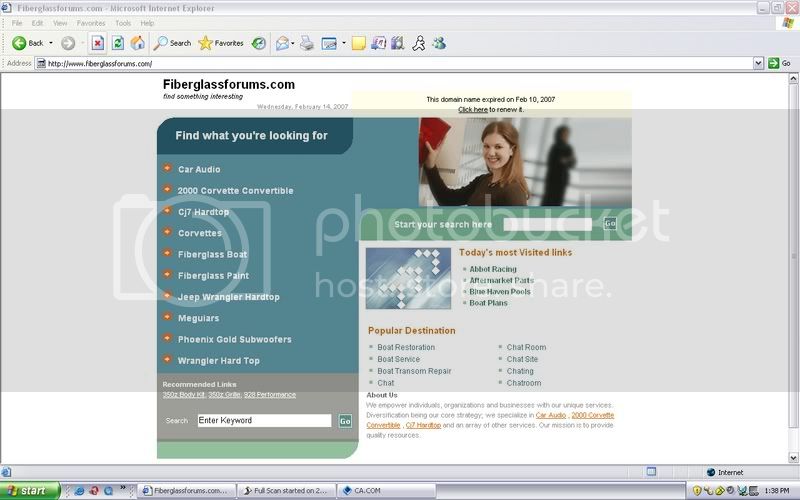This screenshot has width=800, height=500.
Task: Click the Enter Keyword search field
Action: click(x=264, y=420)
